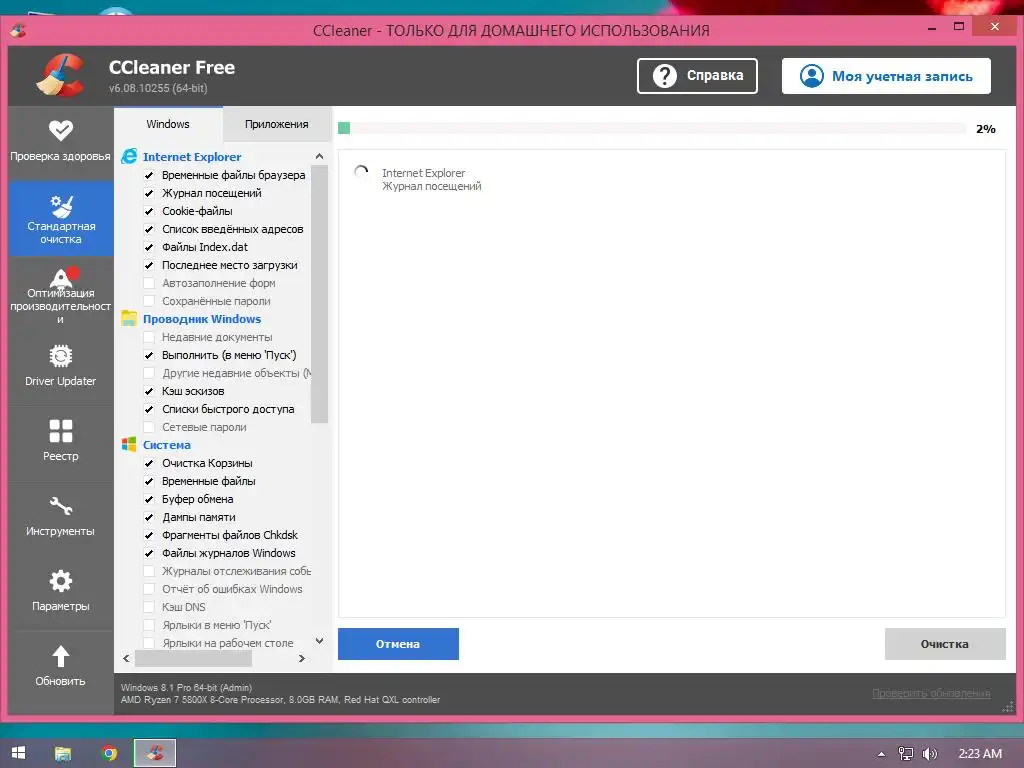Screen dimensions: 1024x768
Task: Click the question mark help icon
Action: (x=665, y=76)
